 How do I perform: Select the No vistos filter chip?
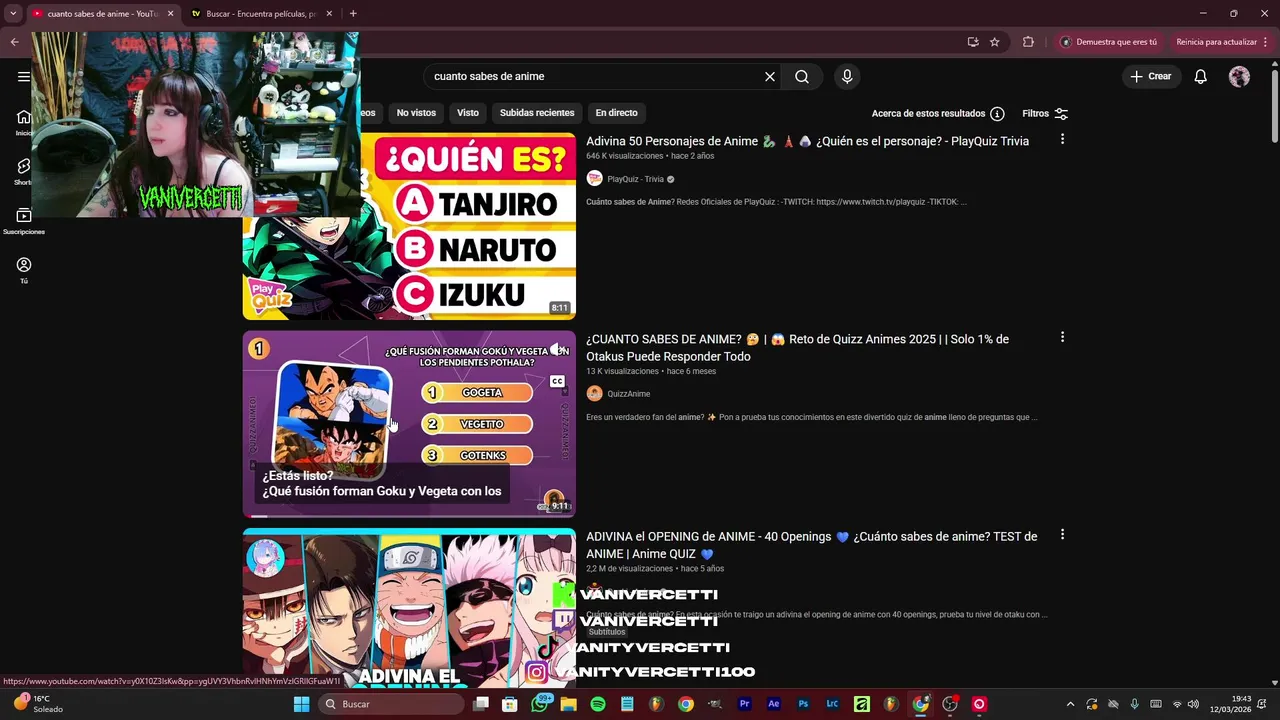416,113
